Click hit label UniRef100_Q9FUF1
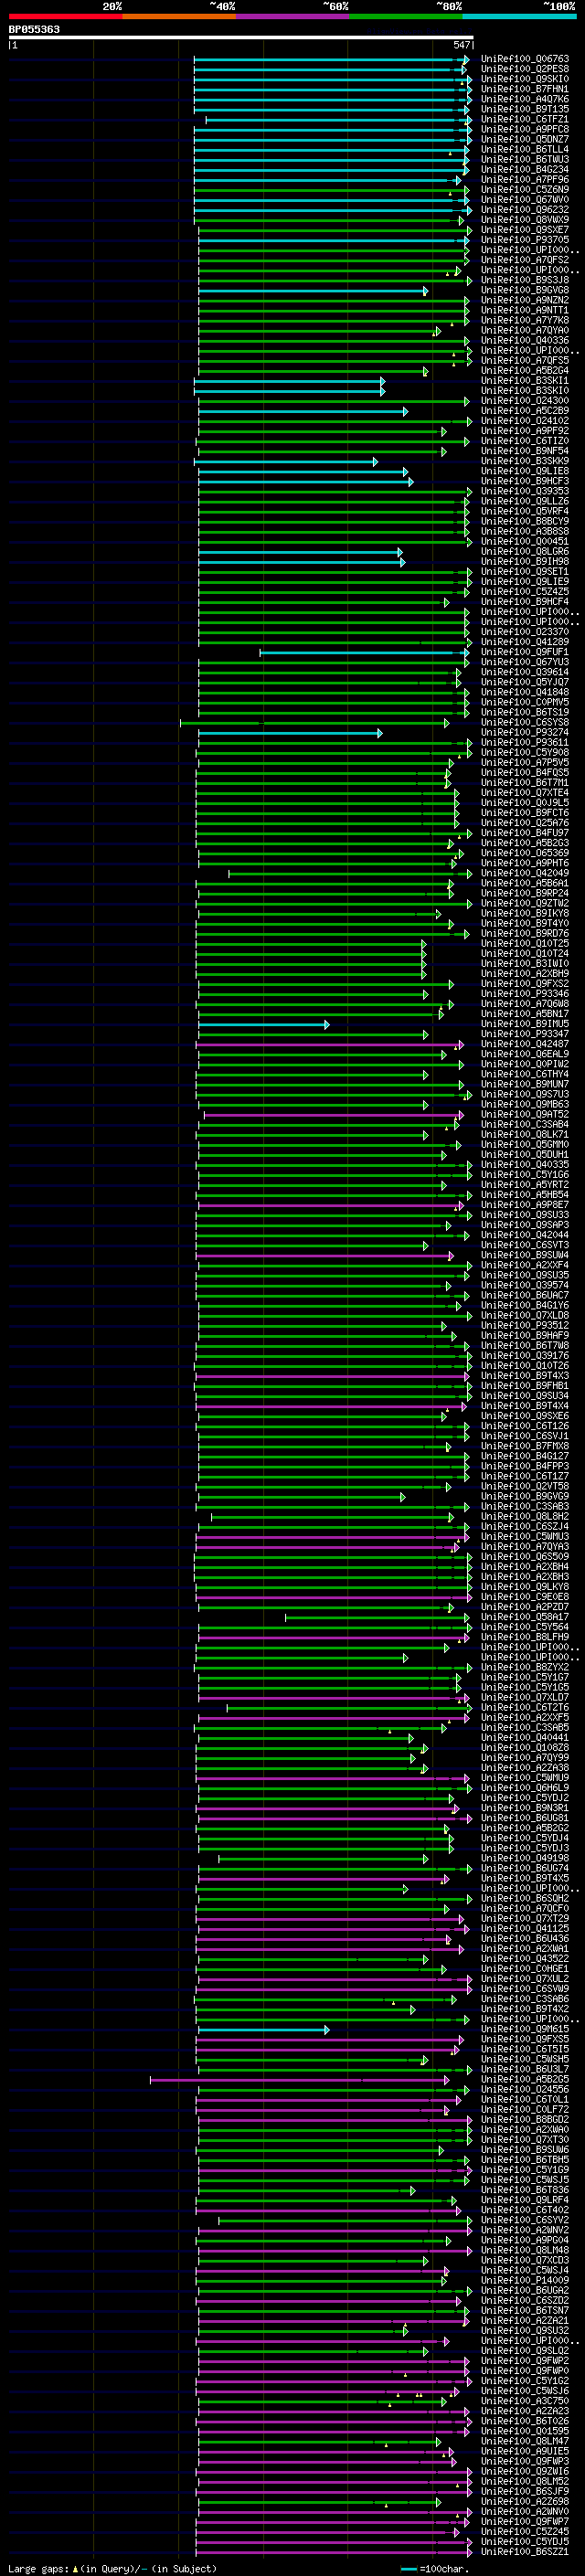The height and width of the screenshot is (2576, 585). (525, 652)
